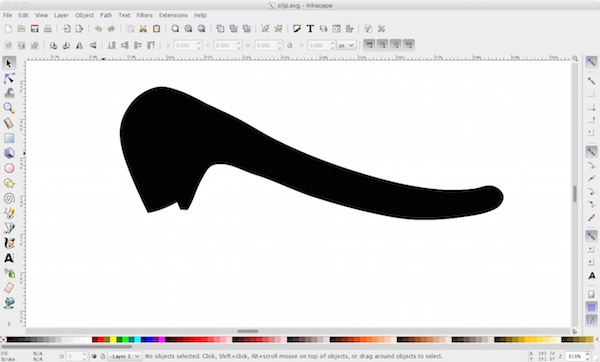Open Text and Font dialog icon
Viewport: 600px width, 362px height.
[x=310, y=29]
